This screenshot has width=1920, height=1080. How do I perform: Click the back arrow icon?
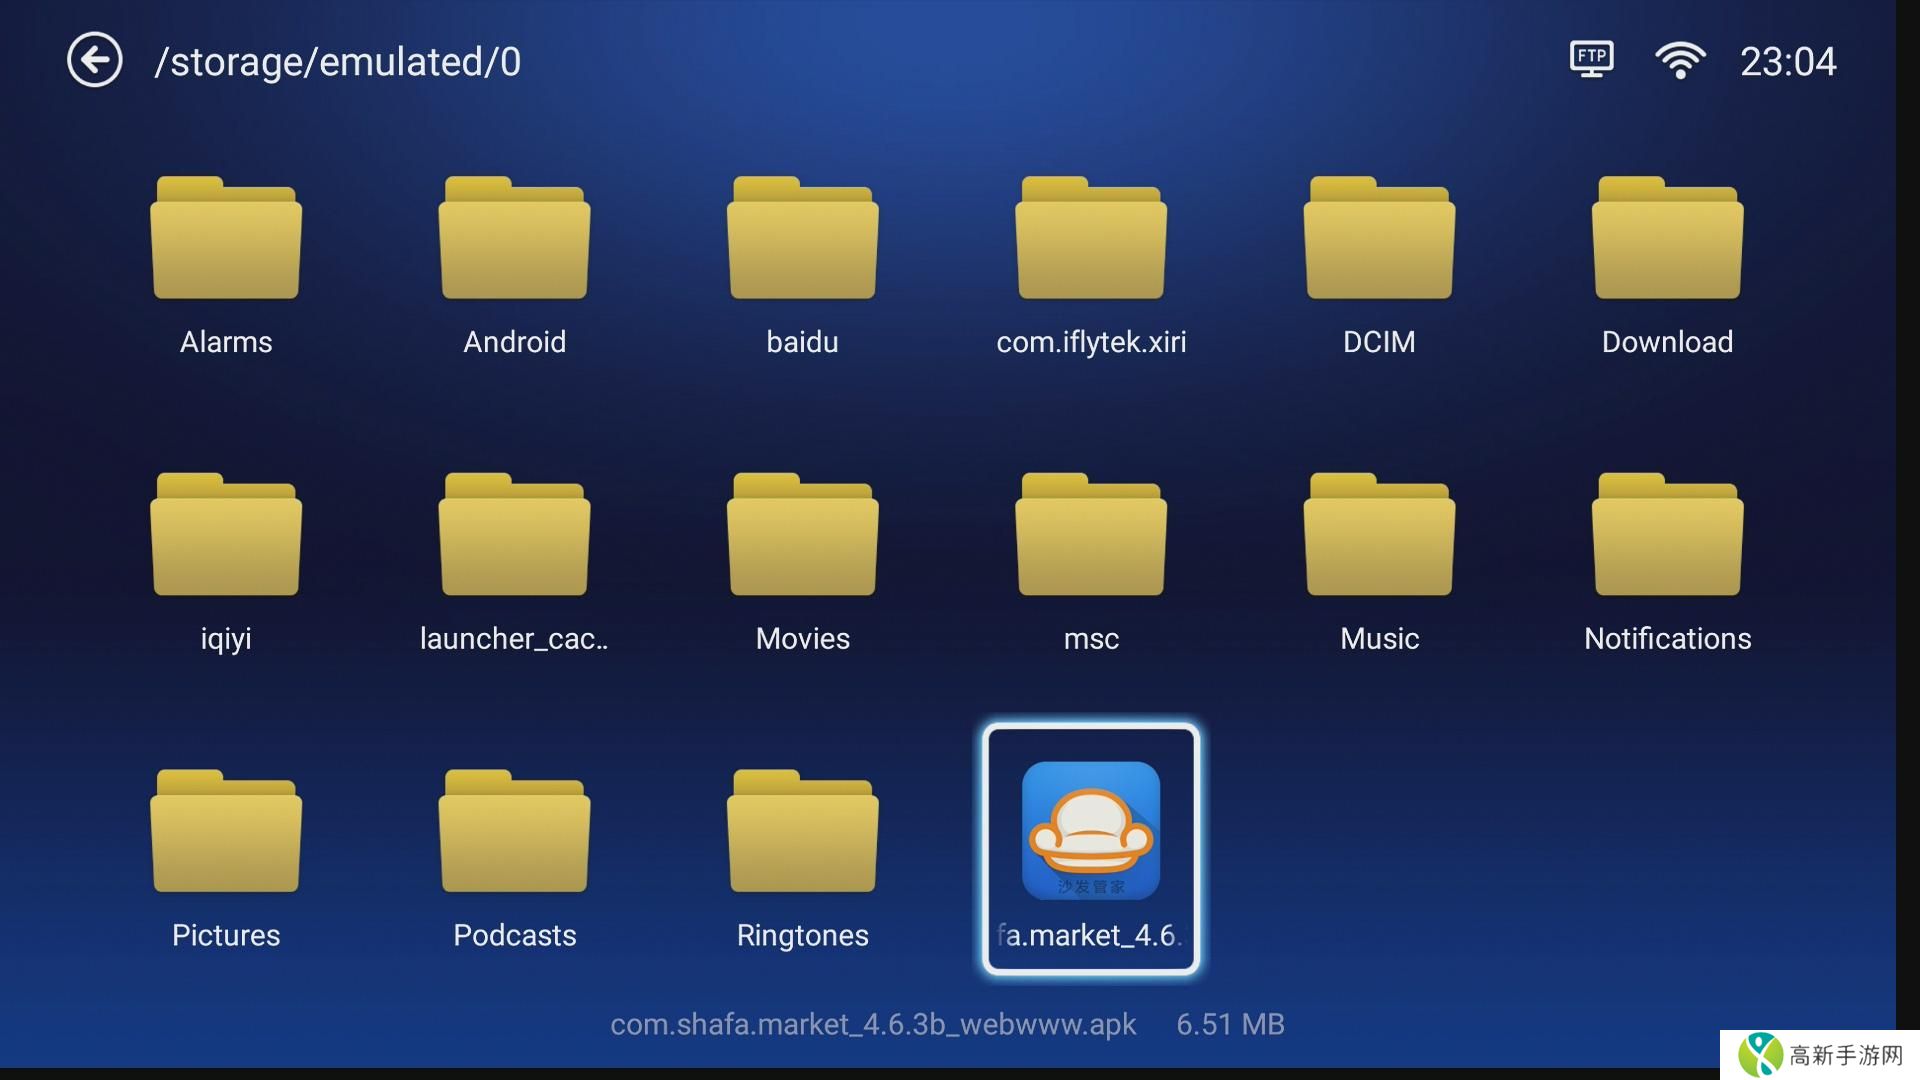point(95,61)
